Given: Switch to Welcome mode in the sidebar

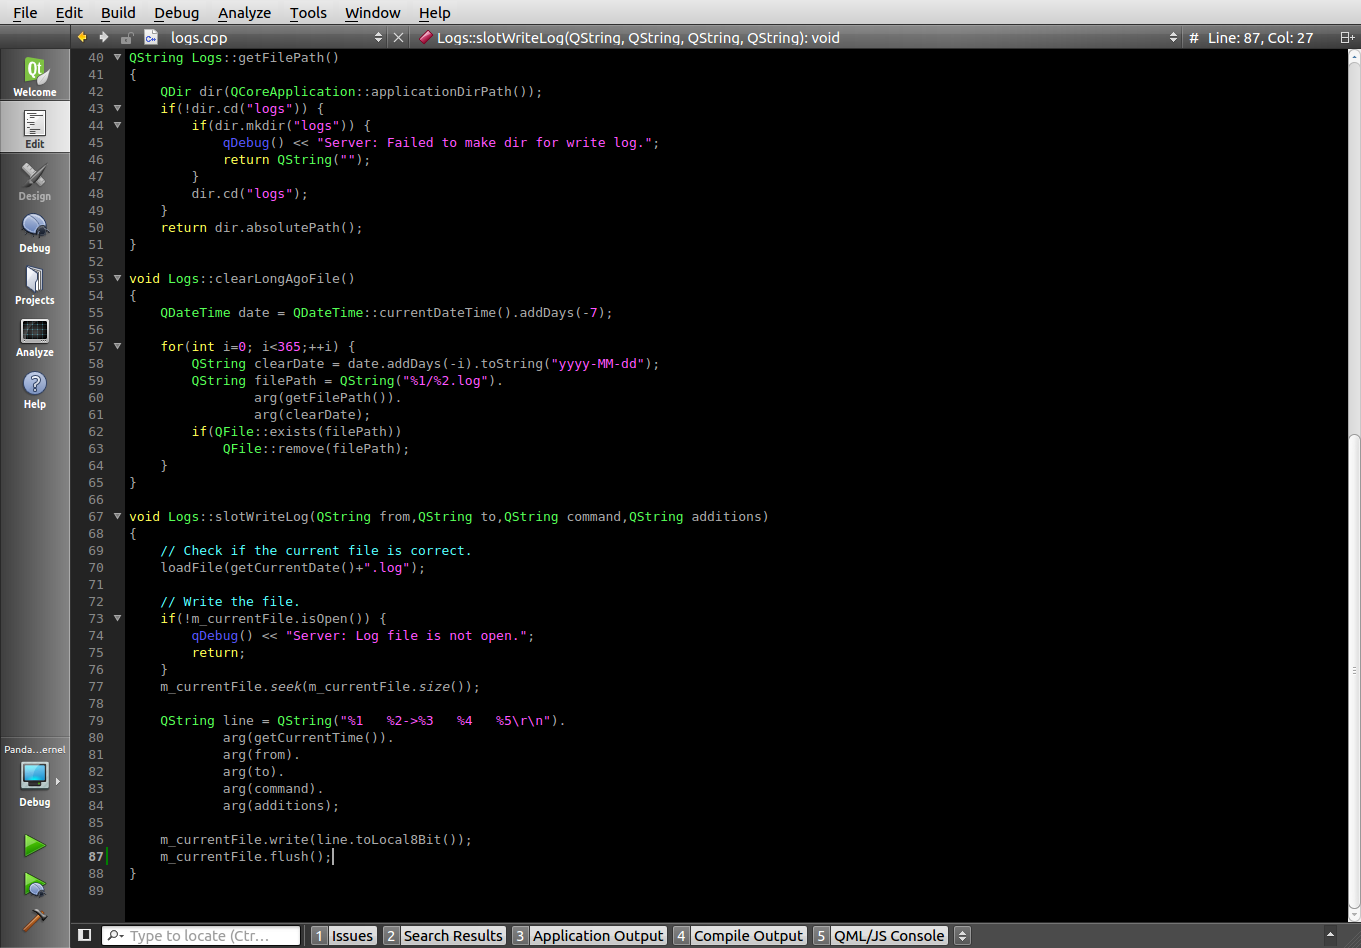Looking at the screenshot, I should click(x=35, y=76).
